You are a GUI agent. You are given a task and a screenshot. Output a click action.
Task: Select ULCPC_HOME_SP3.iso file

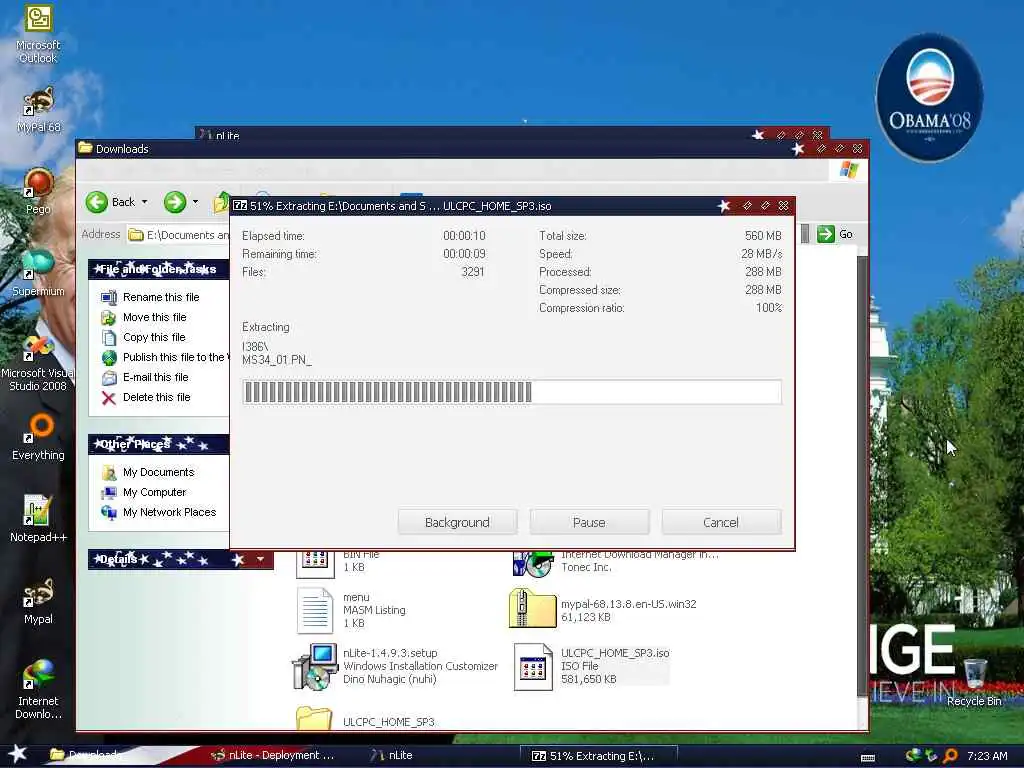tap(592, 666)
